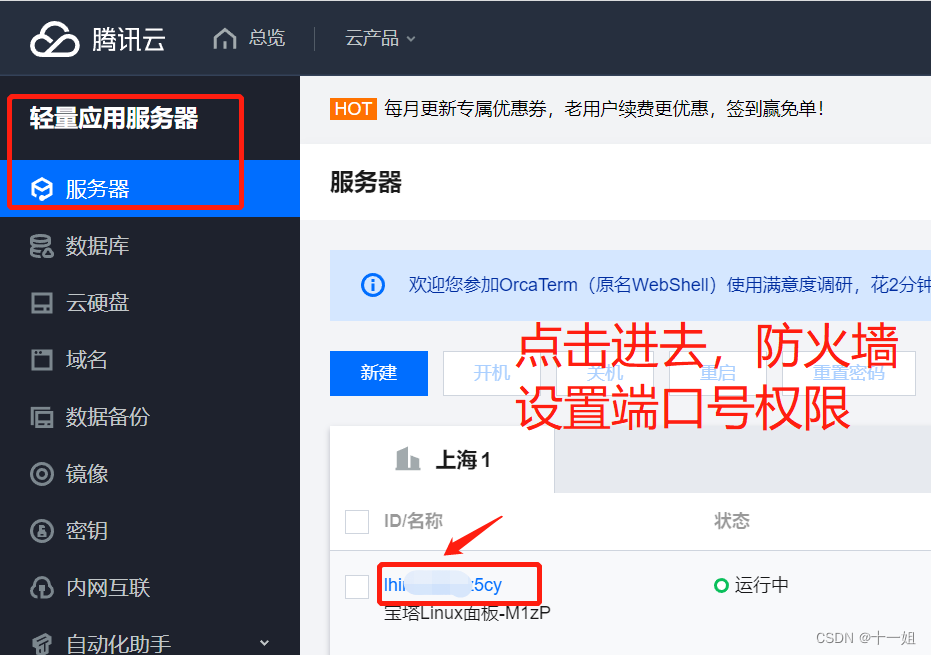Open 云硬盘 in the sidebar
931x655 pixels.
[97, 303]
